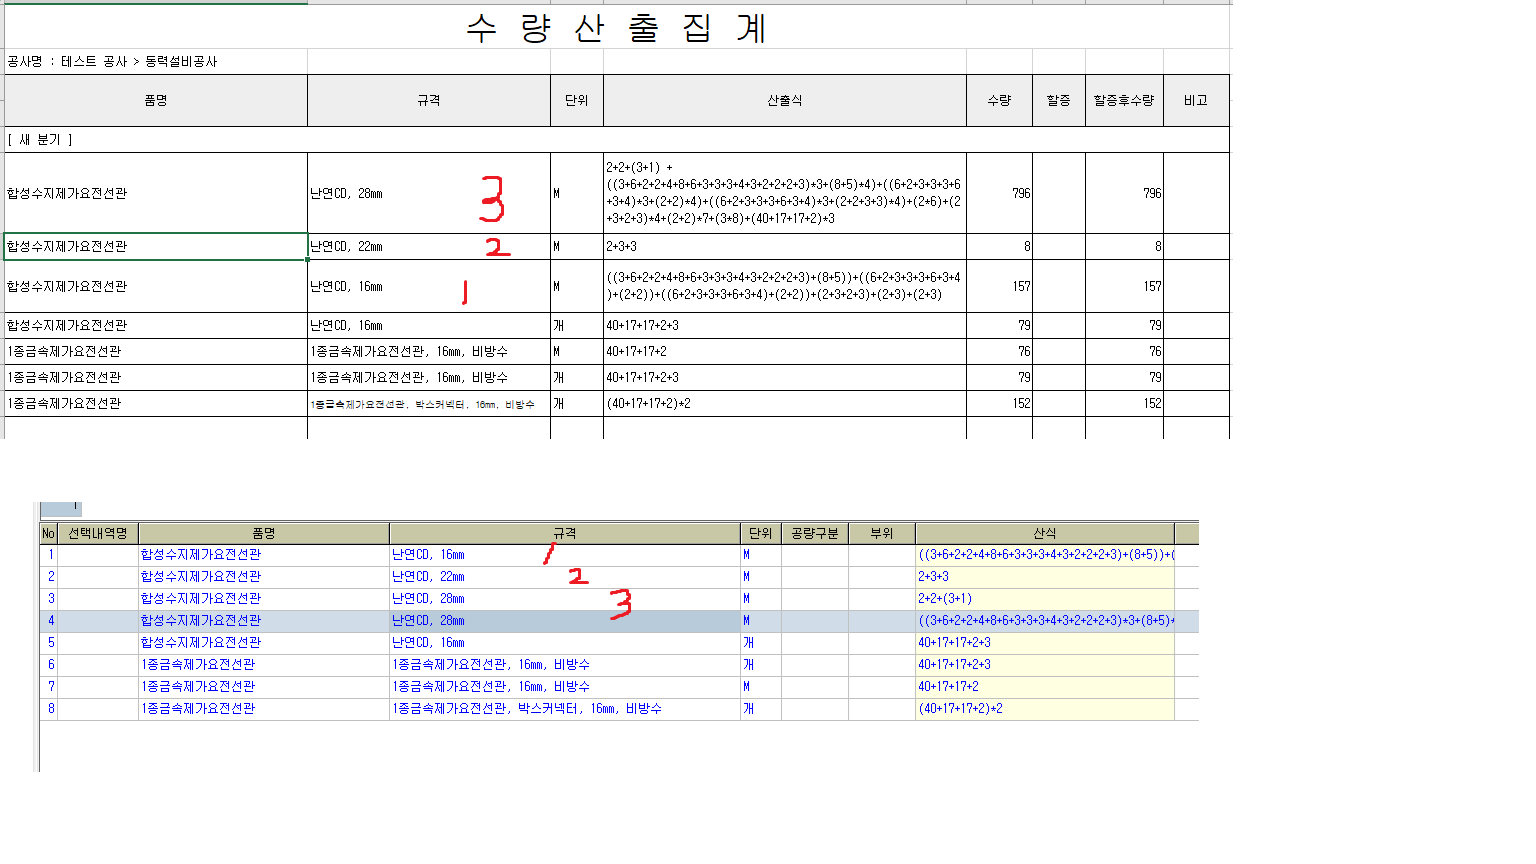Select row number 4 in the lower grid
The width and height of the screenshot is (1536, 864).
pos(50,620)
